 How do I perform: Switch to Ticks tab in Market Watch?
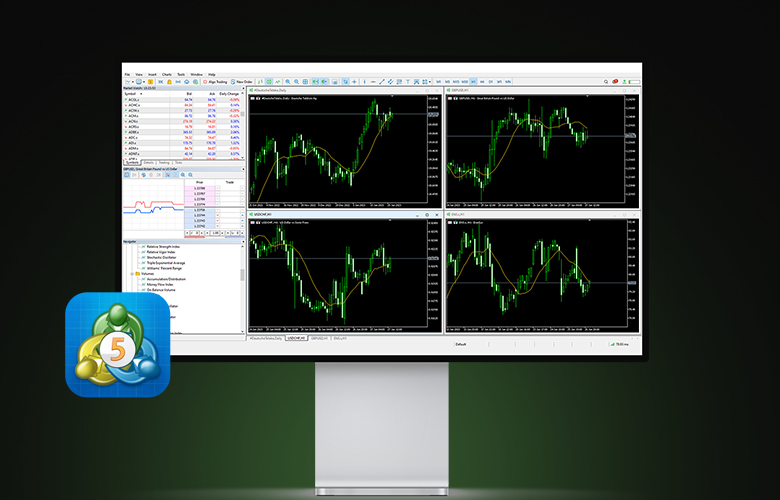[x=178, y=163]
